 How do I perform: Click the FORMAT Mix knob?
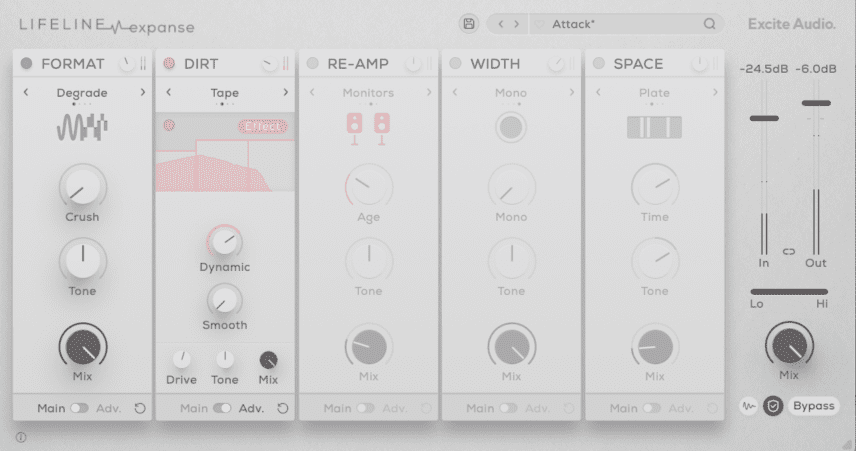coord(82,347)
